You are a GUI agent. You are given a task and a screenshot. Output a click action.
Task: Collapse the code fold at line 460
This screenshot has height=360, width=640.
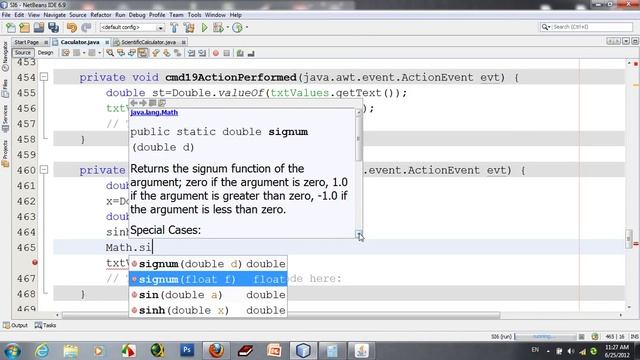click(44, 170)
